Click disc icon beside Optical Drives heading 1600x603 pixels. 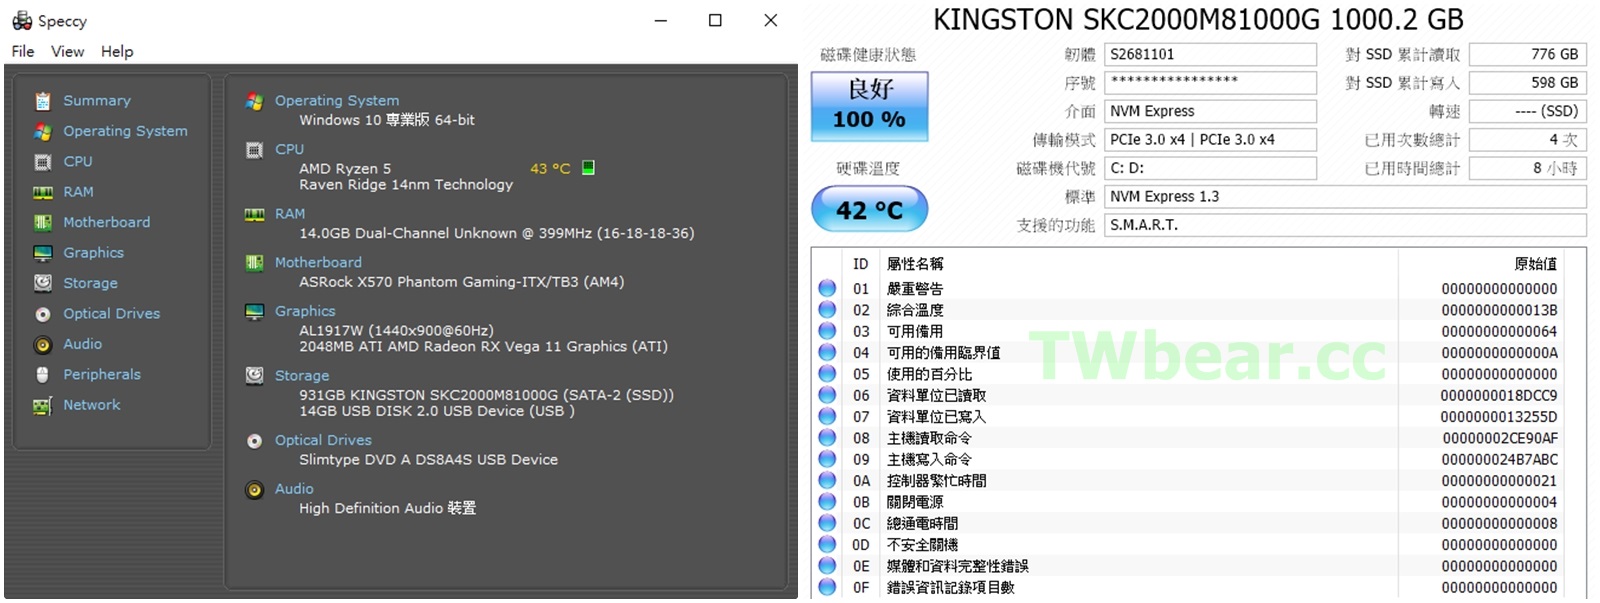click(x=255, y=441)
